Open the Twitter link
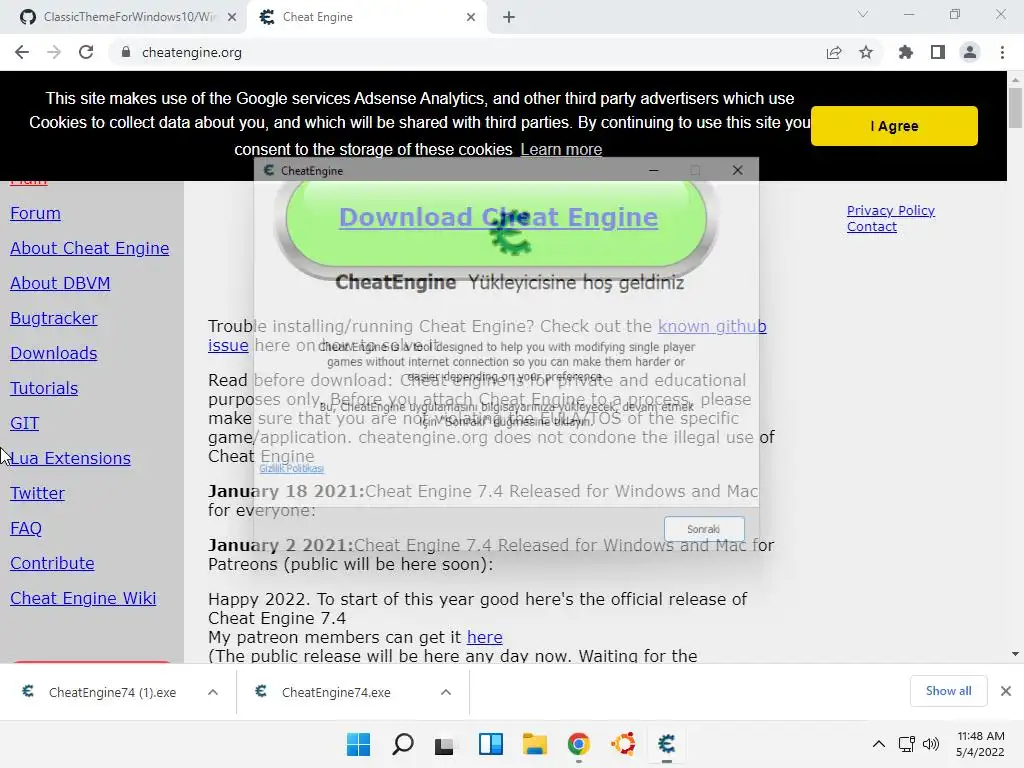This screenshot has width=1024, height=768. 37,493
